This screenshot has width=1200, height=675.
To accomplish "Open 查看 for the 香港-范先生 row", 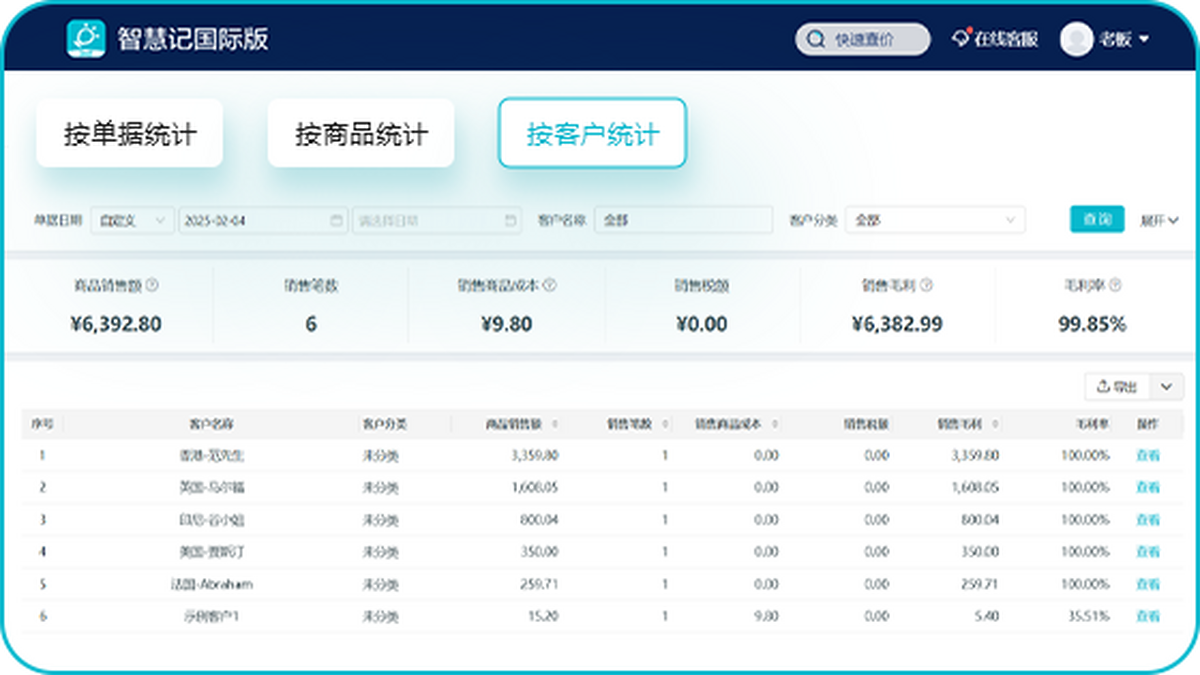I will click(x=1146, y=454).
